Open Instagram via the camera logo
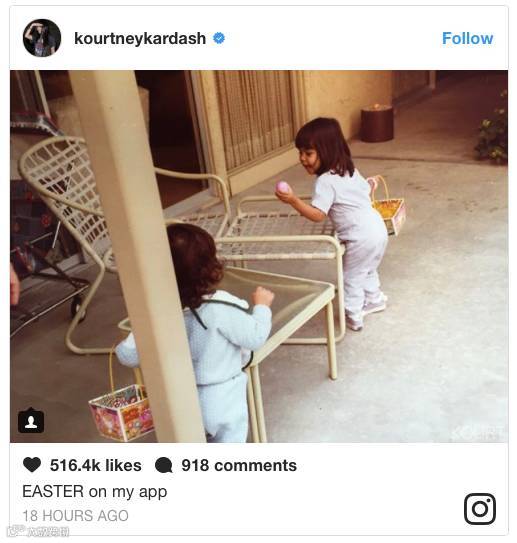The width and height of the screenshot is (517, 543). (480, 509)
